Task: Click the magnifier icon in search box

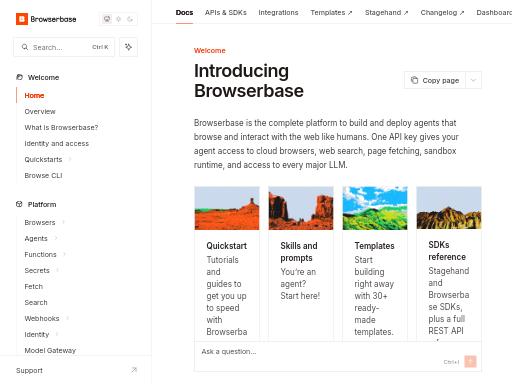Action: pos(25,47)
